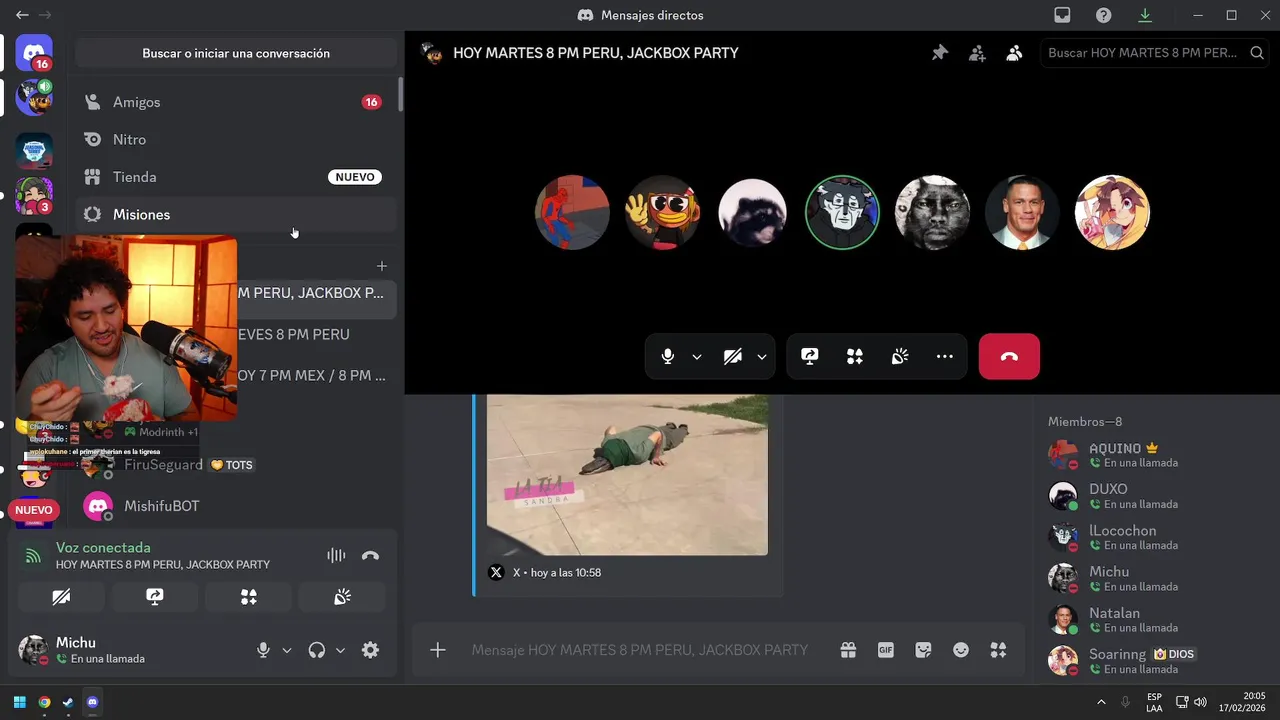This screenshot has height=720, width=1280.
Task: Toggle camera in voice connected panel
Action: point(61,597)
